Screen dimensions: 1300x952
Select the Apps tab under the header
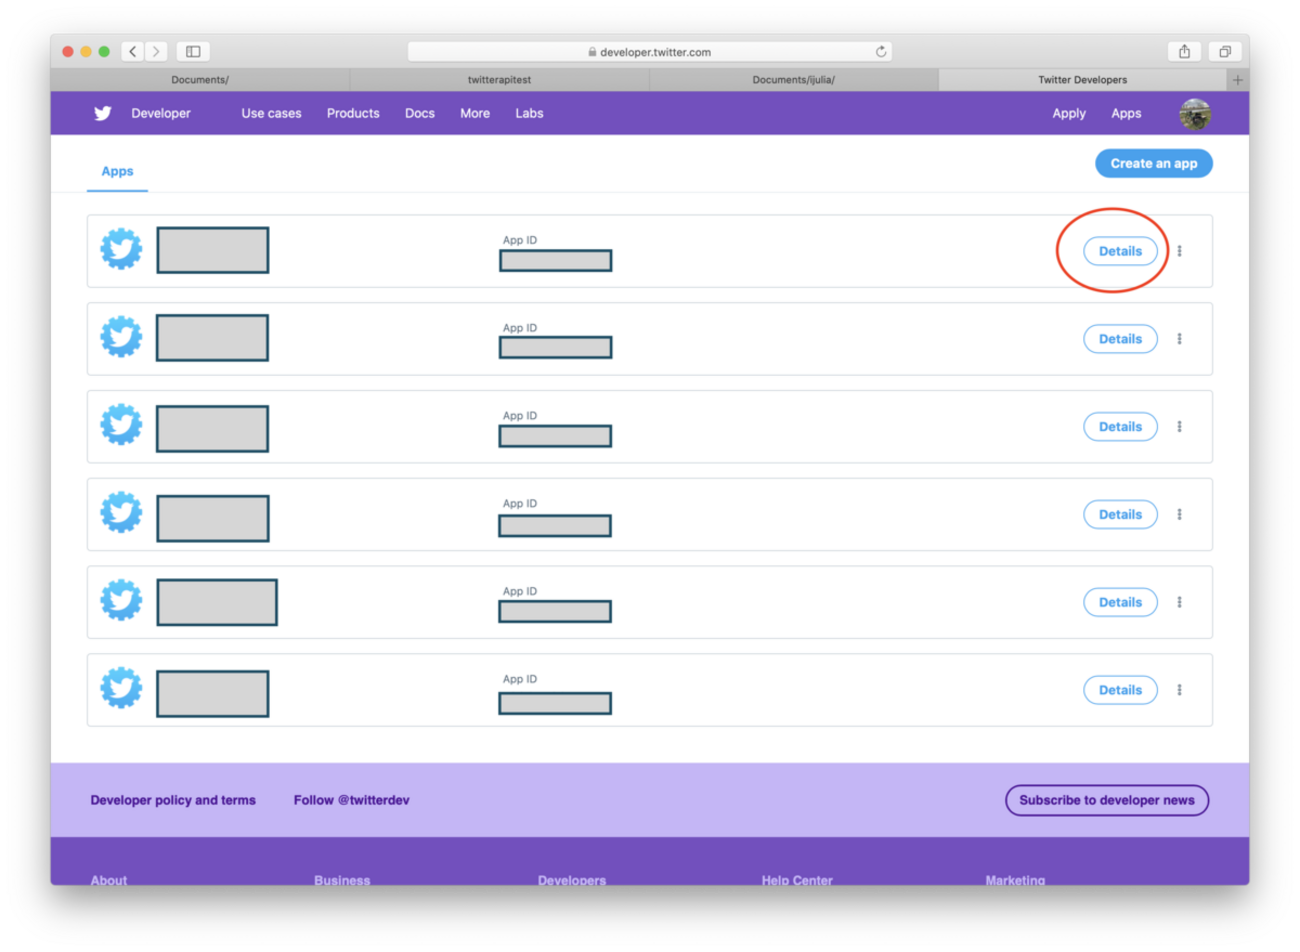click(117, 171)
